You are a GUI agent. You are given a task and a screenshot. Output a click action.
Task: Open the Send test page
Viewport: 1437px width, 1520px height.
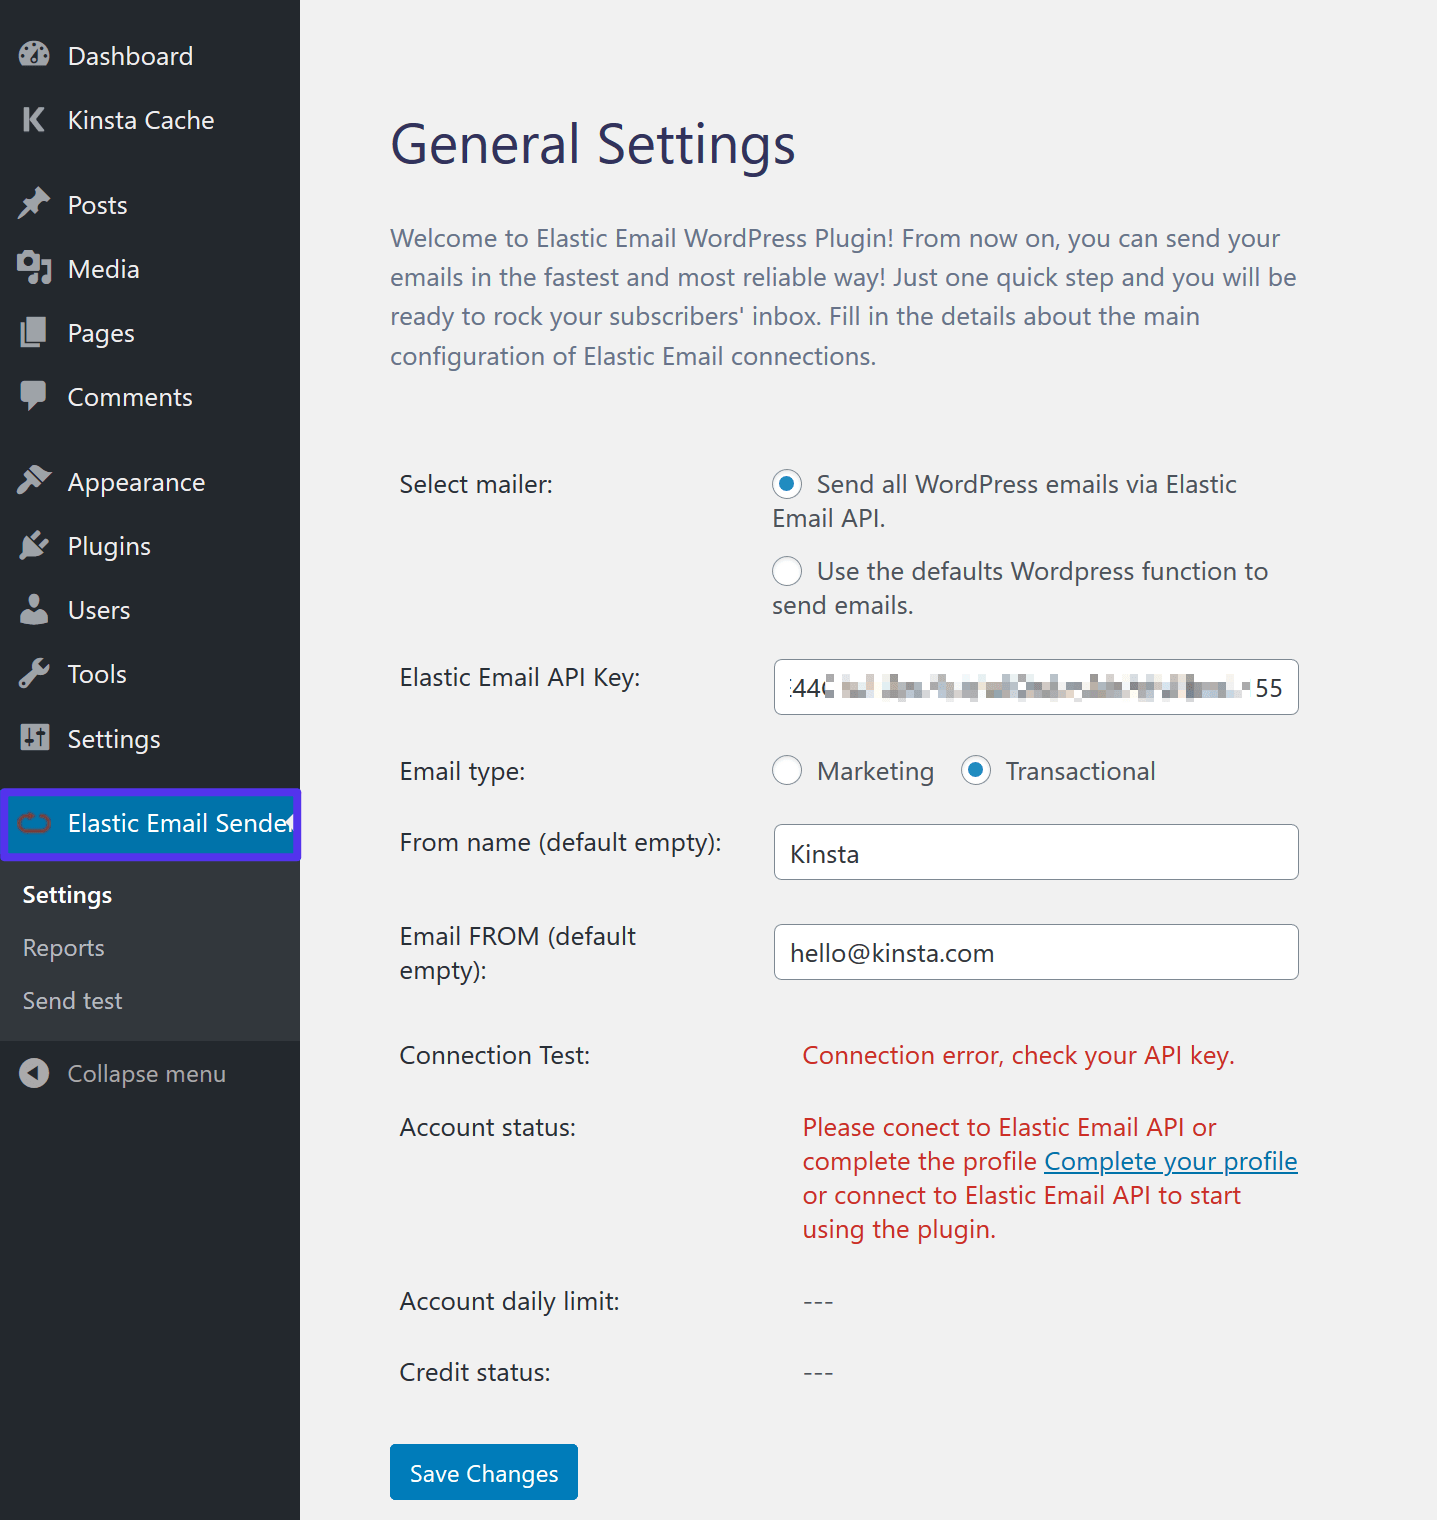point(71,1000)
